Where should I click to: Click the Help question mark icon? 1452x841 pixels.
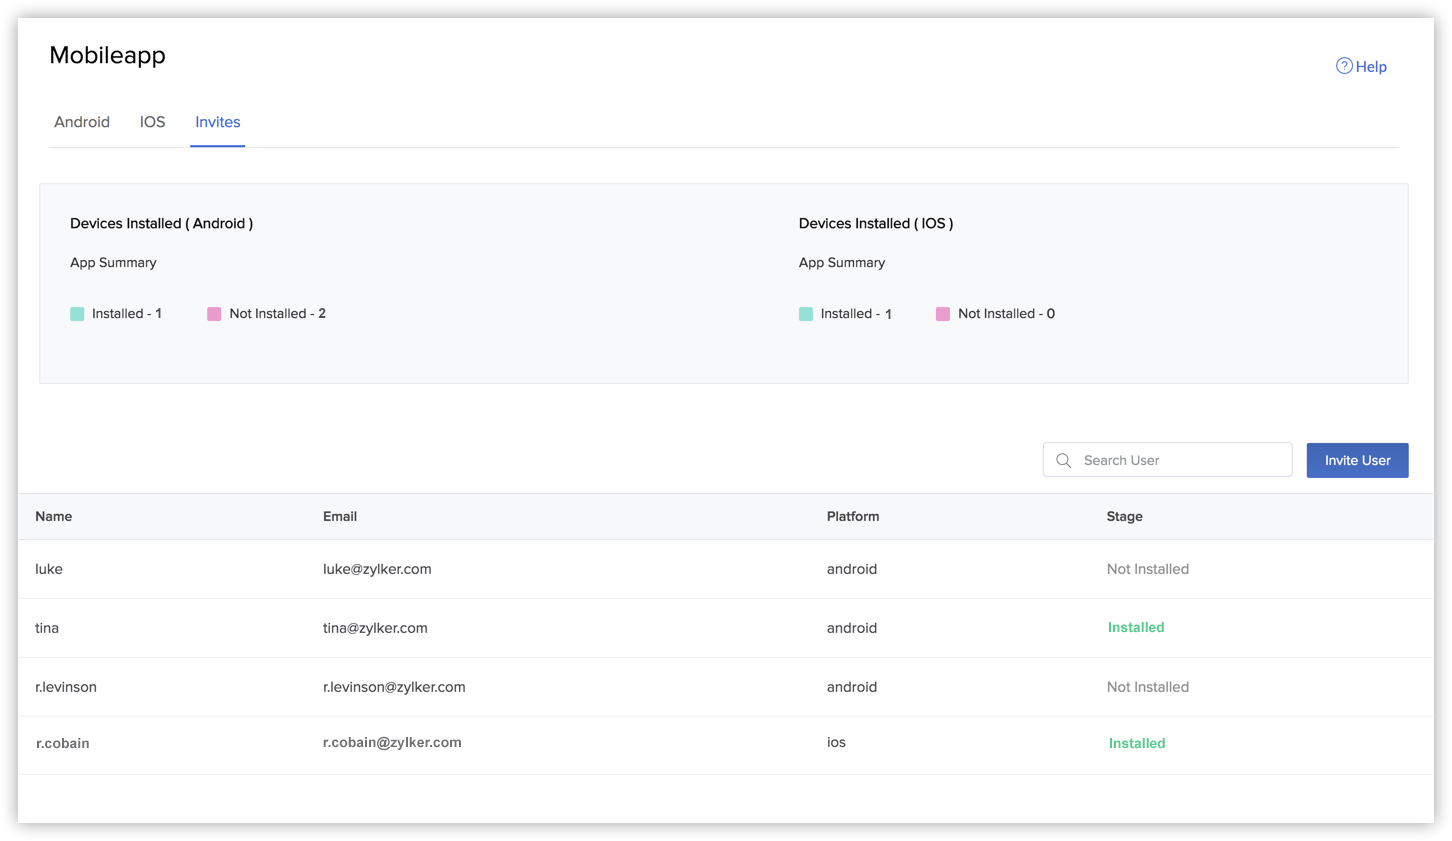pyautogui.click(x=1344, y=66)
